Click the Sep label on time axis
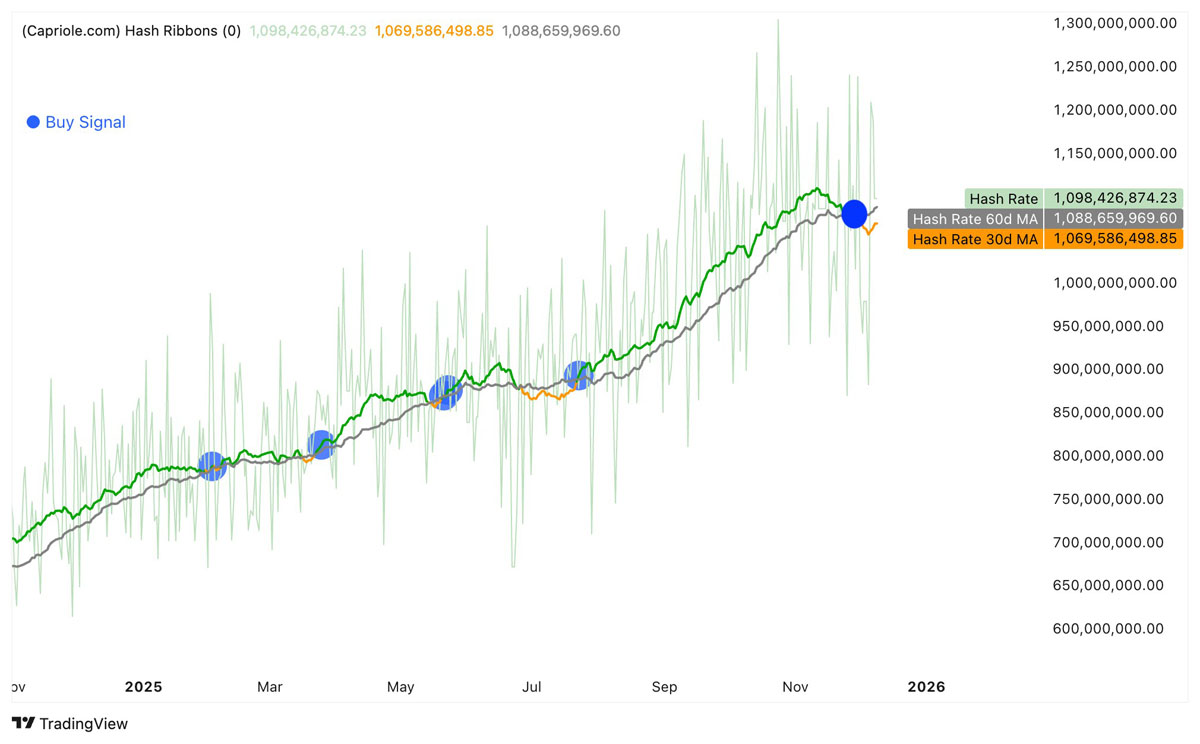 664,687
